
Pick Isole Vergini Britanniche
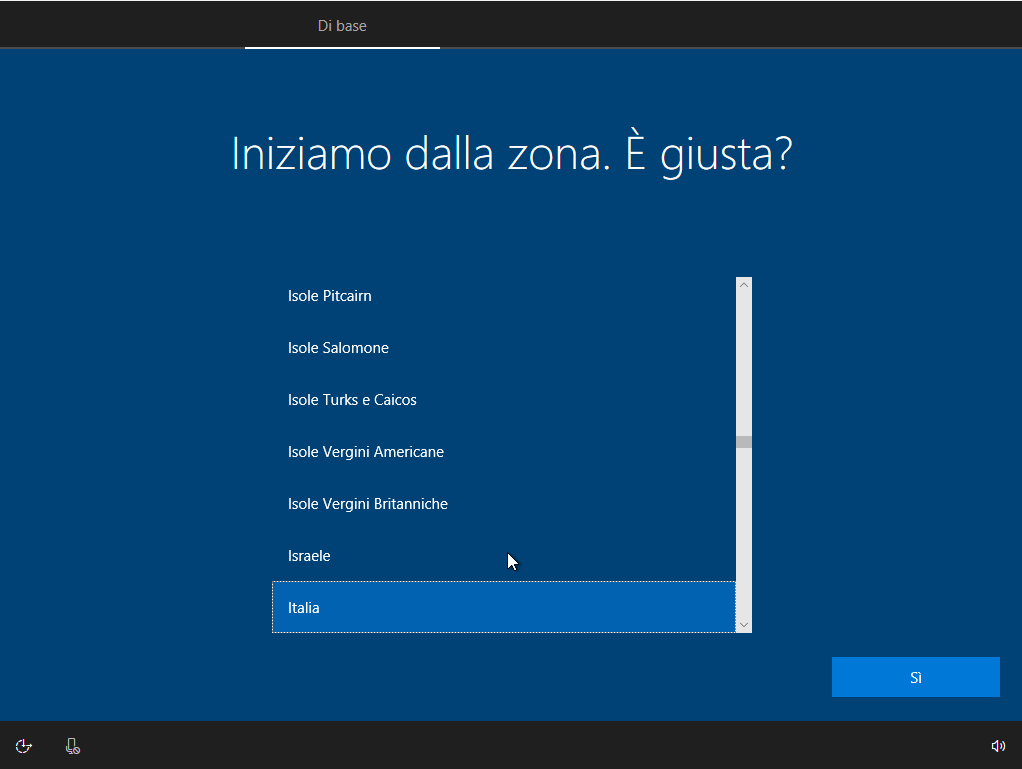click(504, 504)
